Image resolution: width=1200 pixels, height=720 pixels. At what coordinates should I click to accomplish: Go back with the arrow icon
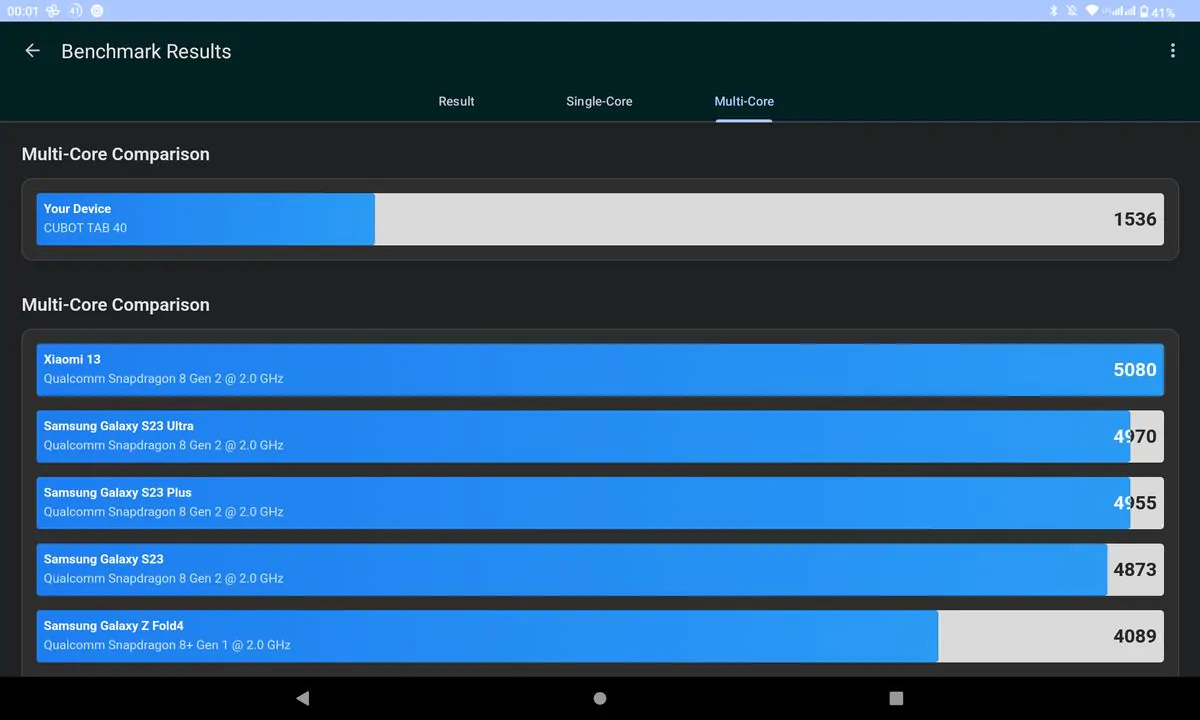(x=33, y=51)
